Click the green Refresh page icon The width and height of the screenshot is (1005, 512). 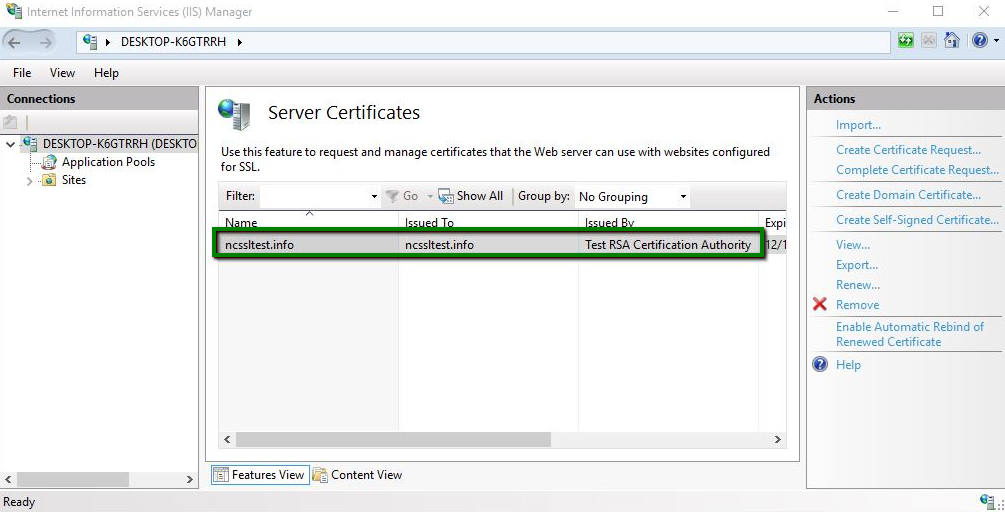[905, 41]
